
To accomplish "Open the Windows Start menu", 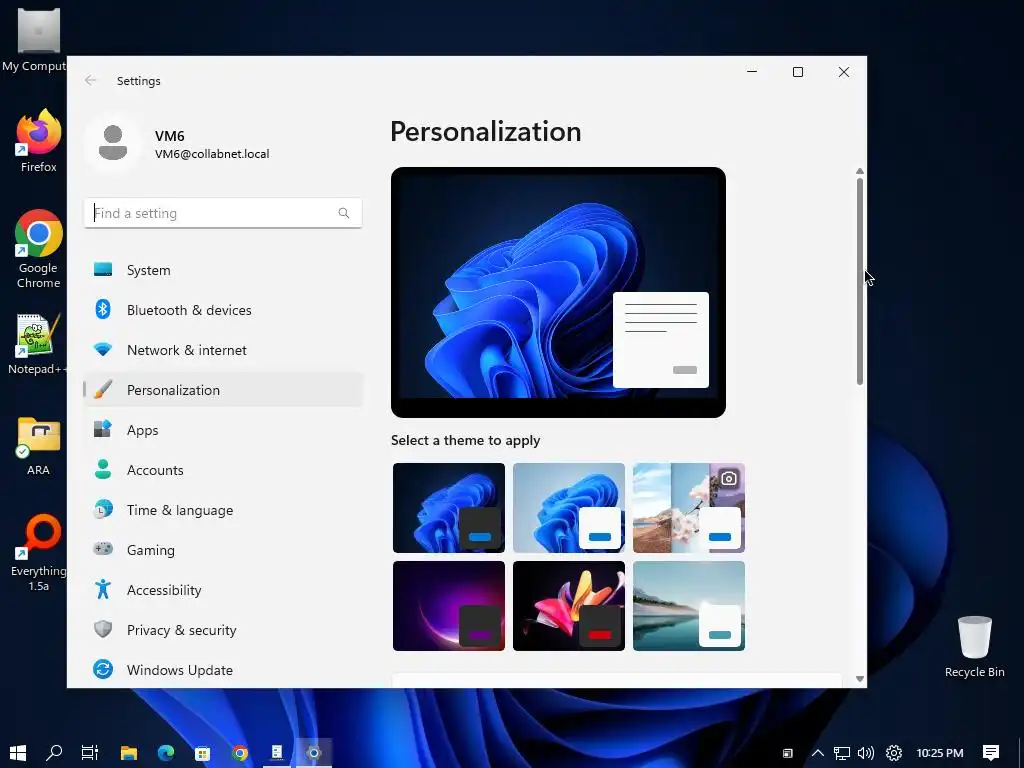I will click(x=18, y=753).
